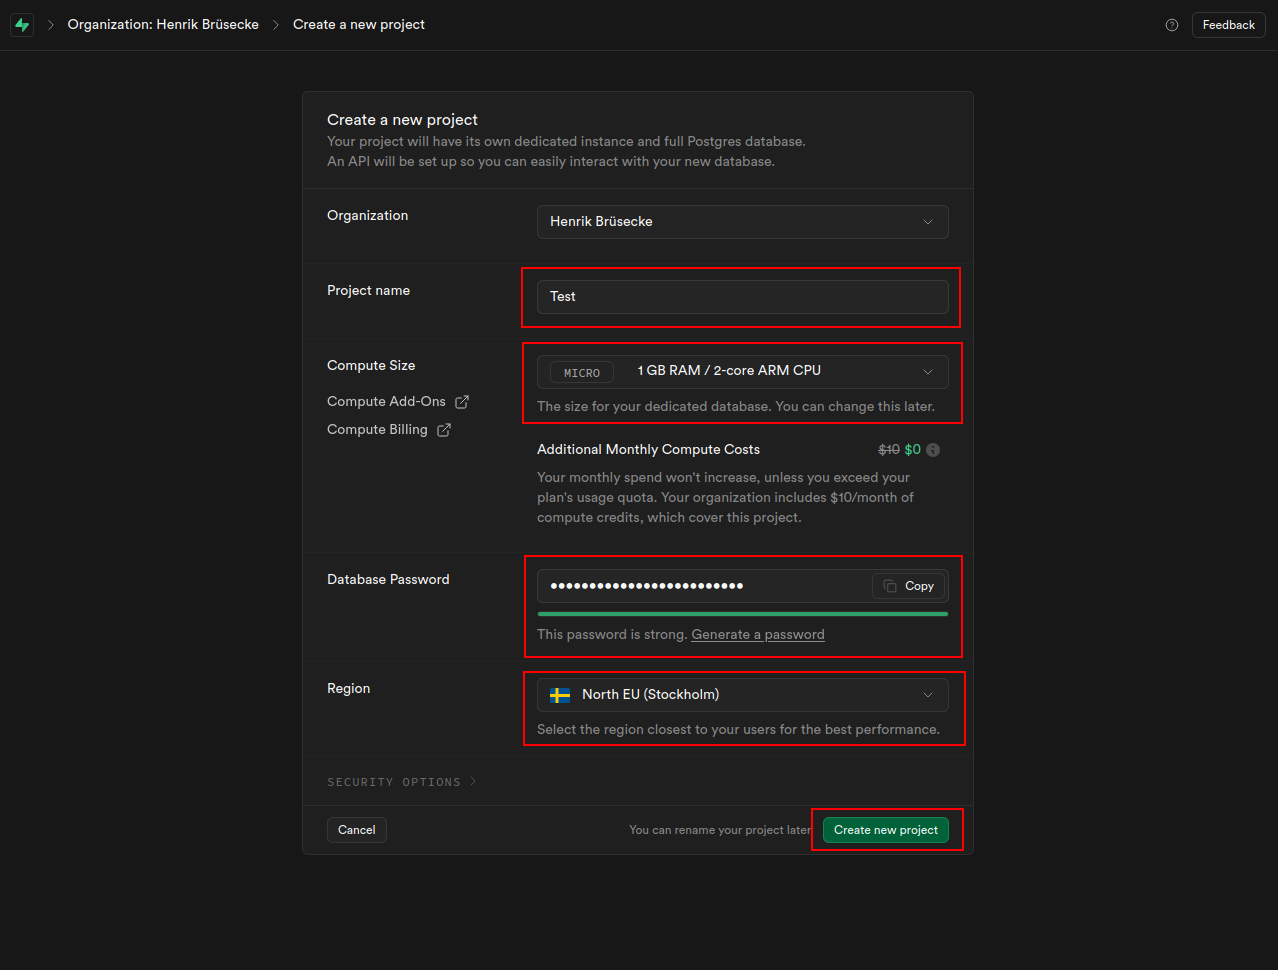Screen dimensions: 1278x970
Task: Click Create new project button
Action: click(x=886, y=830)
